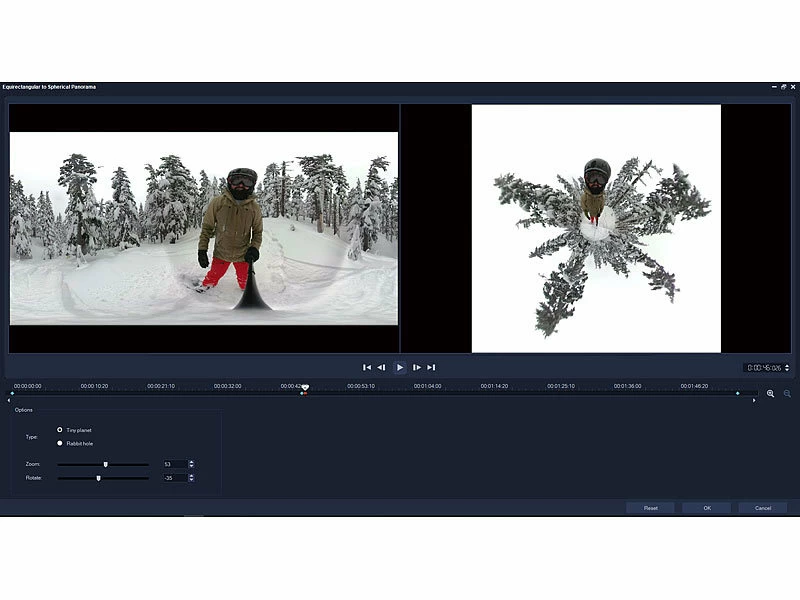Jump to the end of the clip
800x600 pixels.
point(431,368)
